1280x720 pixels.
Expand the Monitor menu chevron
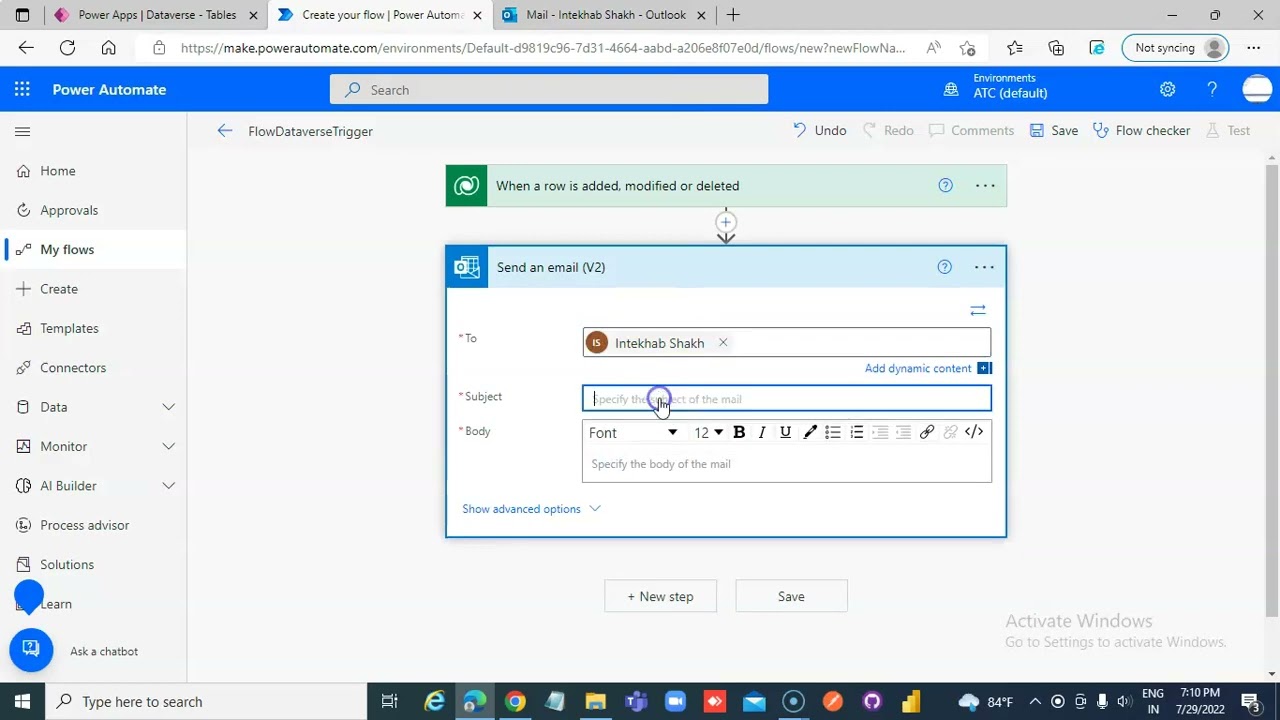coord(168,446)
